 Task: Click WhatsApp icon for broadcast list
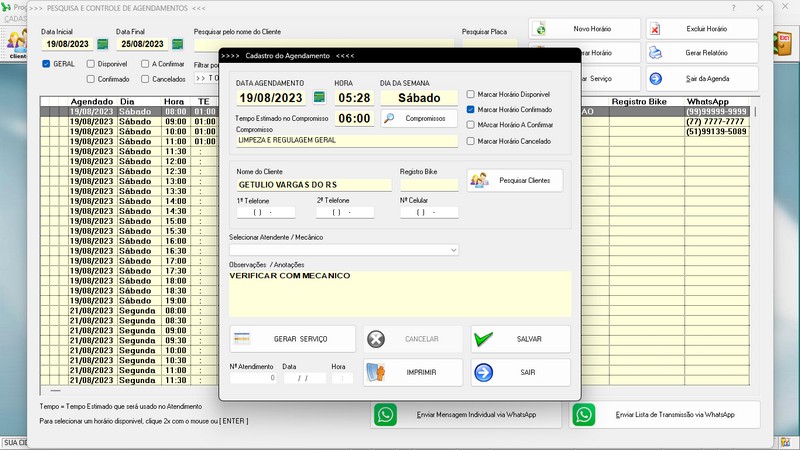(584, 414)
